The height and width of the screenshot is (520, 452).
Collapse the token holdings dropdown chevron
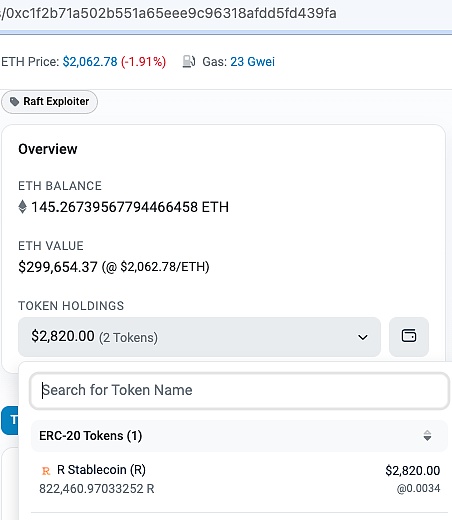[x=363, y=337]
